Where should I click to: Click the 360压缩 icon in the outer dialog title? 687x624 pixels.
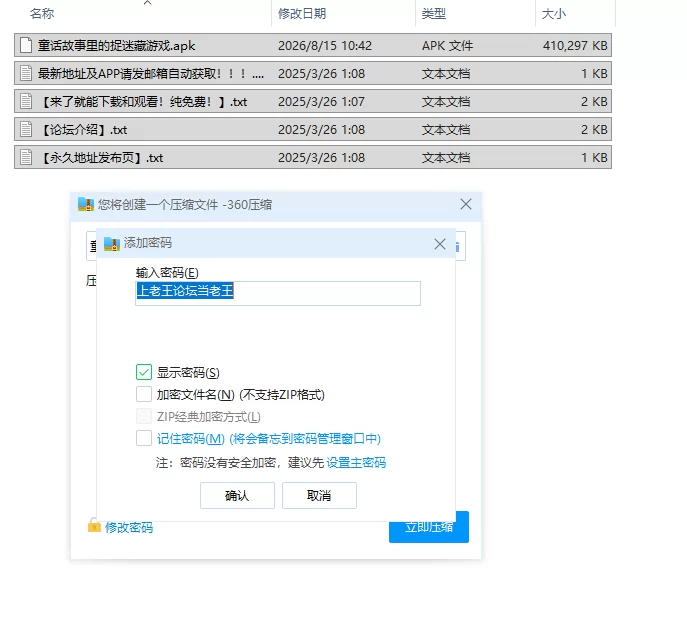click(x=86, y=204)
